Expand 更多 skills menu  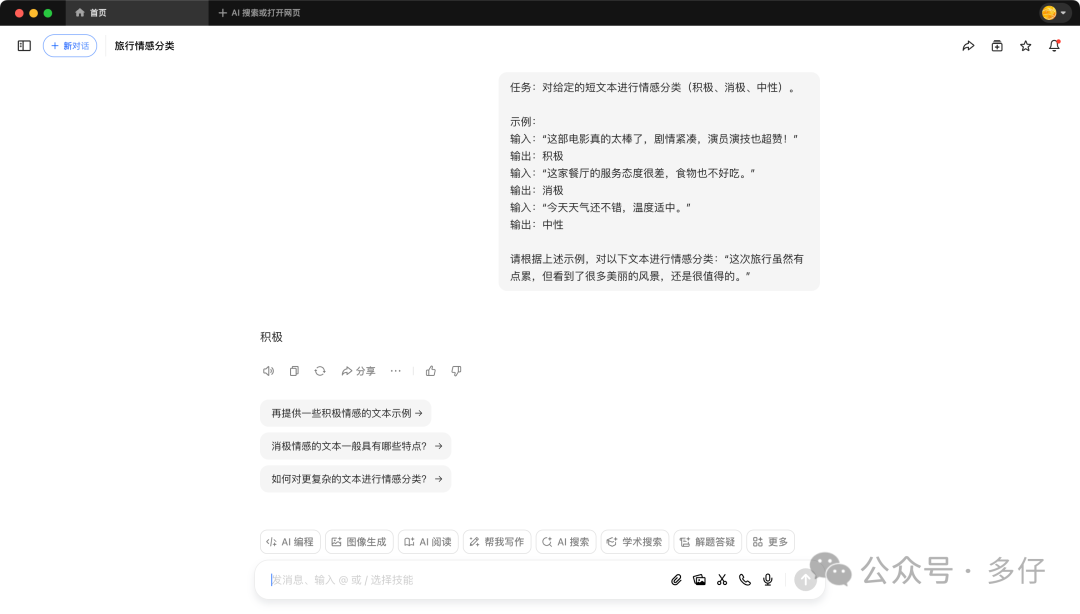click(770, 542)
